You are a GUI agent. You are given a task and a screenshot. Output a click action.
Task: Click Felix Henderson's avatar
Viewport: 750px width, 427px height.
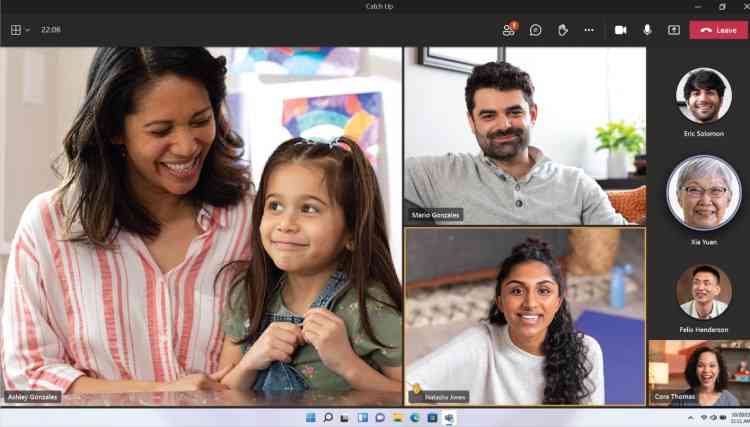pos(704,292)
